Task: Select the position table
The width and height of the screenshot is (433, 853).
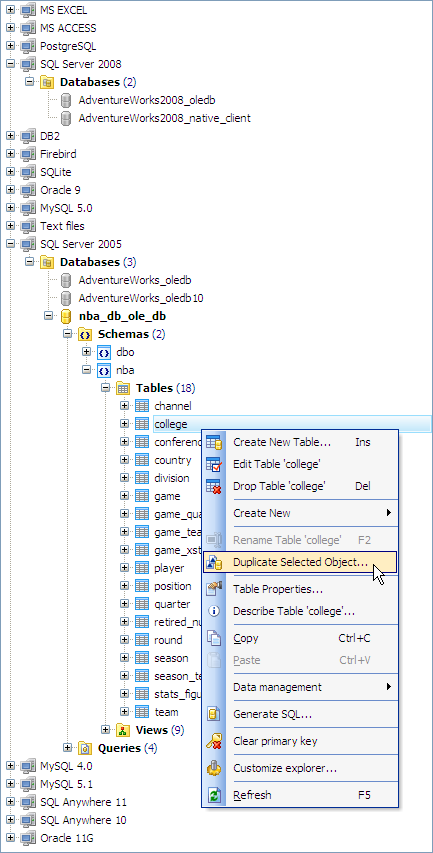Action: pos(172,586)
